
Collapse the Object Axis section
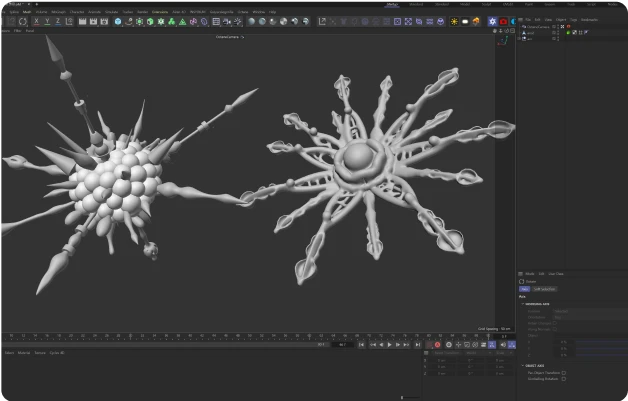(x=523, y=365)
